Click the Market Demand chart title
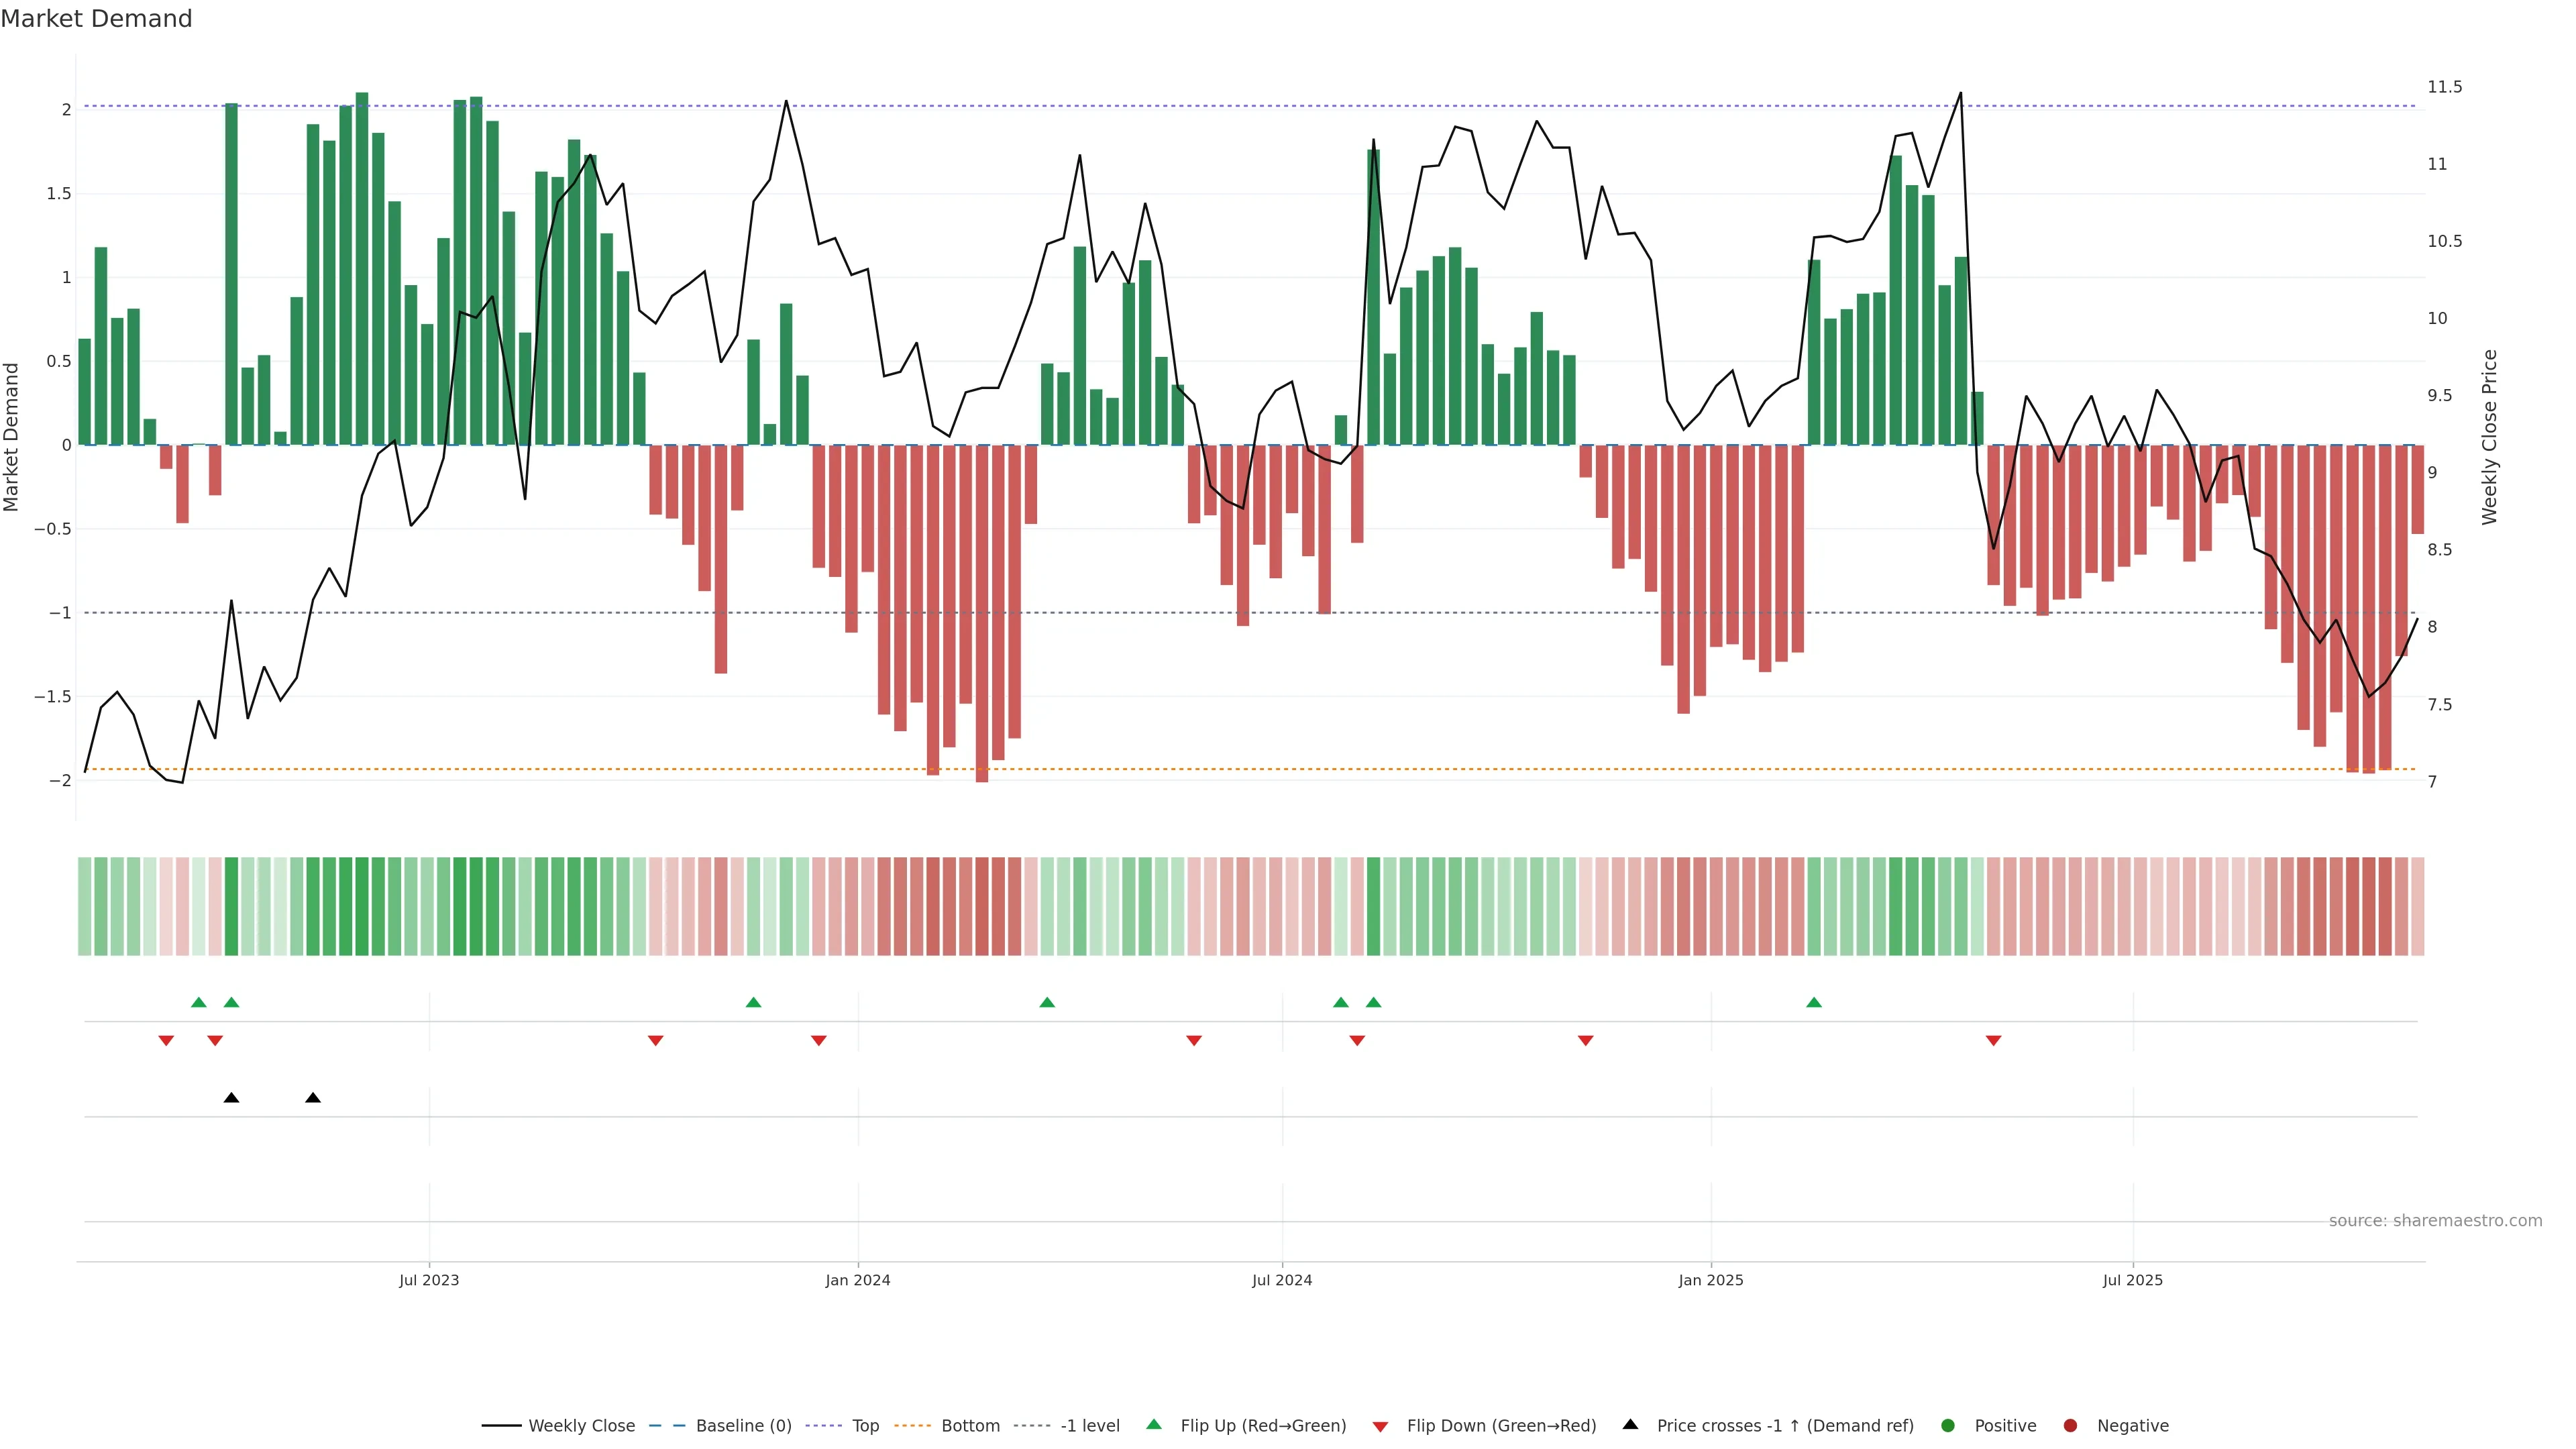 click(x=96, y=19)
